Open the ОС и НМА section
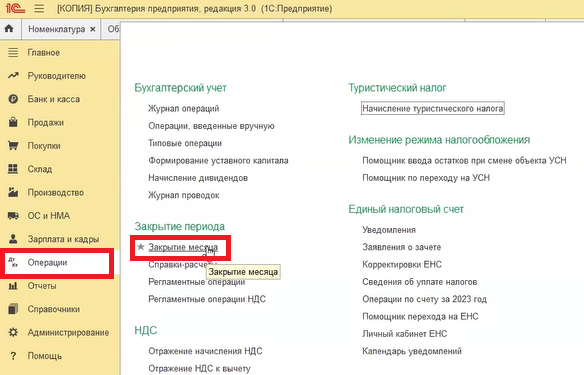The width and height of the screenshot is (584, 375). coord(49,216)
